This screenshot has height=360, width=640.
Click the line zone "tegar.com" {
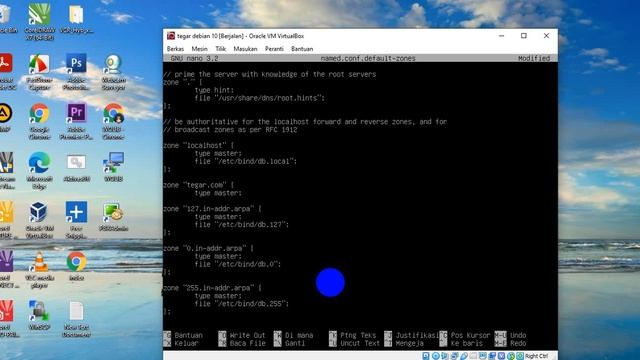click(198, 185)
